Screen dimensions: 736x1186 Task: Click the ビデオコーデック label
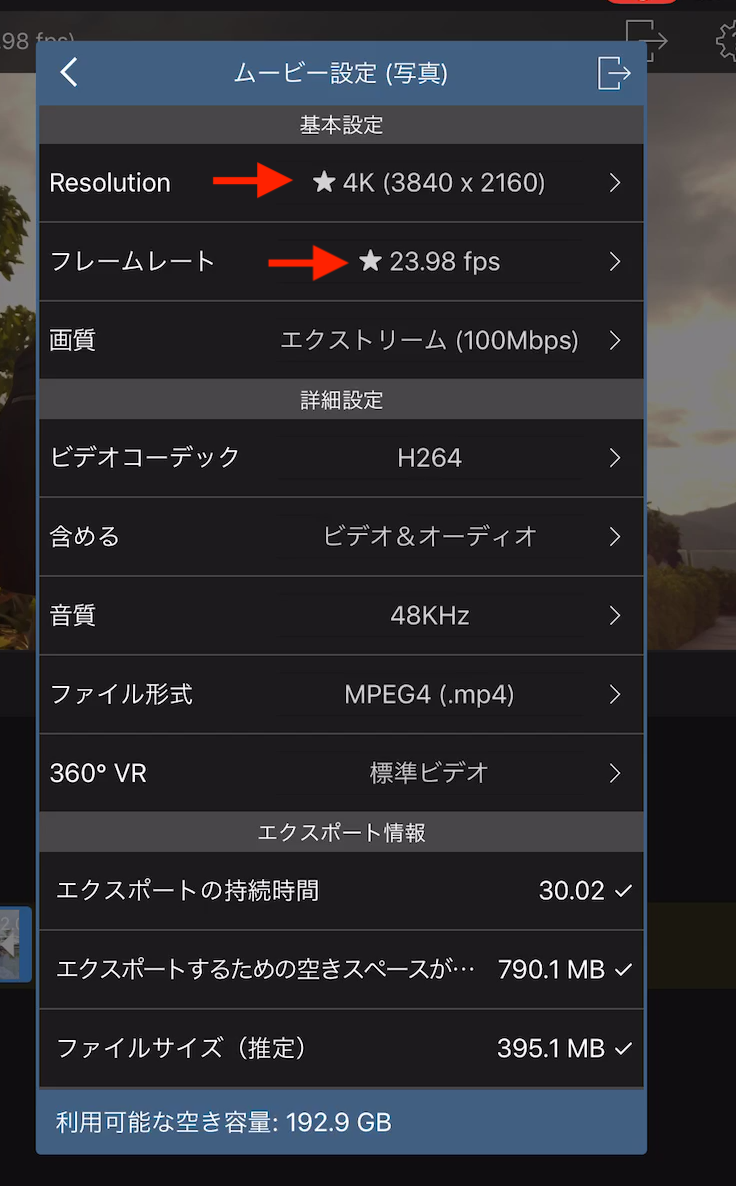(144, 458)
